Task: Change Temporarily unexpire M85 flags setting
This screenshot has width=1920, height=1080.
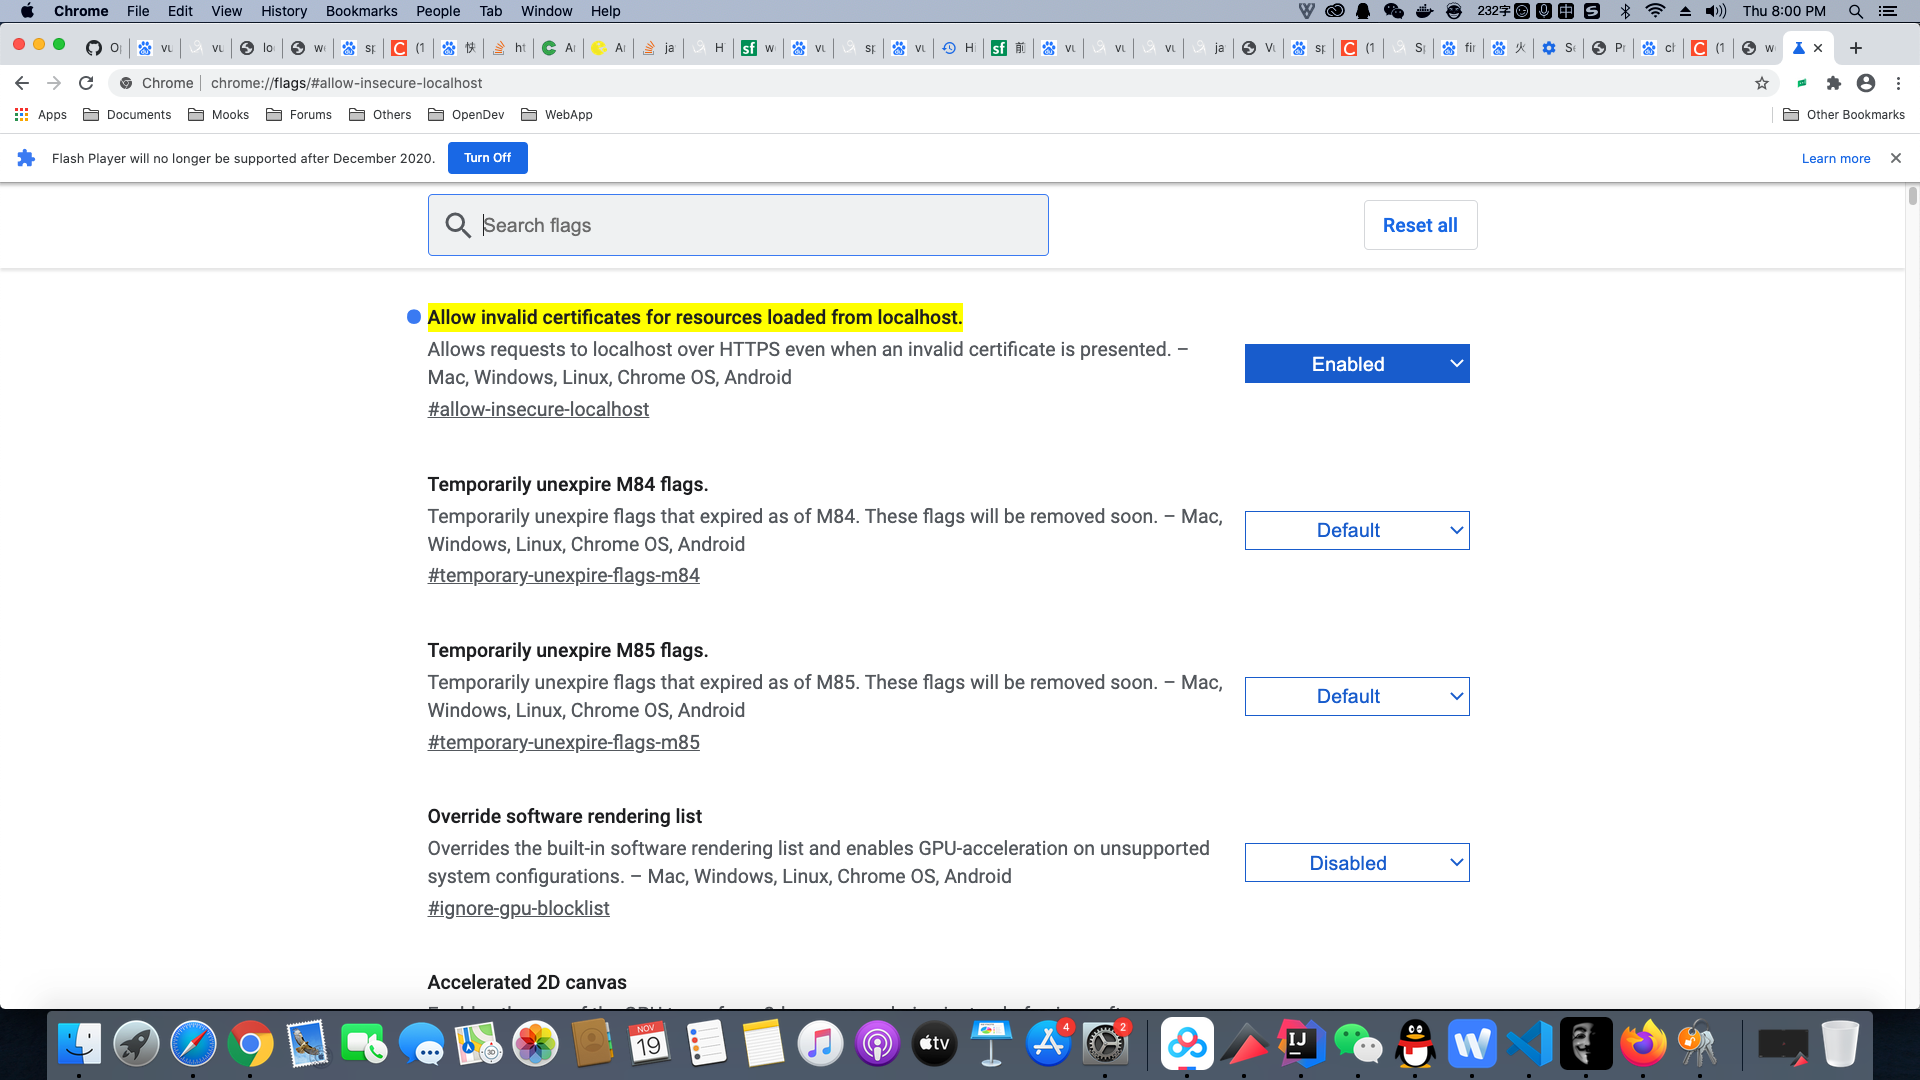Action: pos(1356,696)
